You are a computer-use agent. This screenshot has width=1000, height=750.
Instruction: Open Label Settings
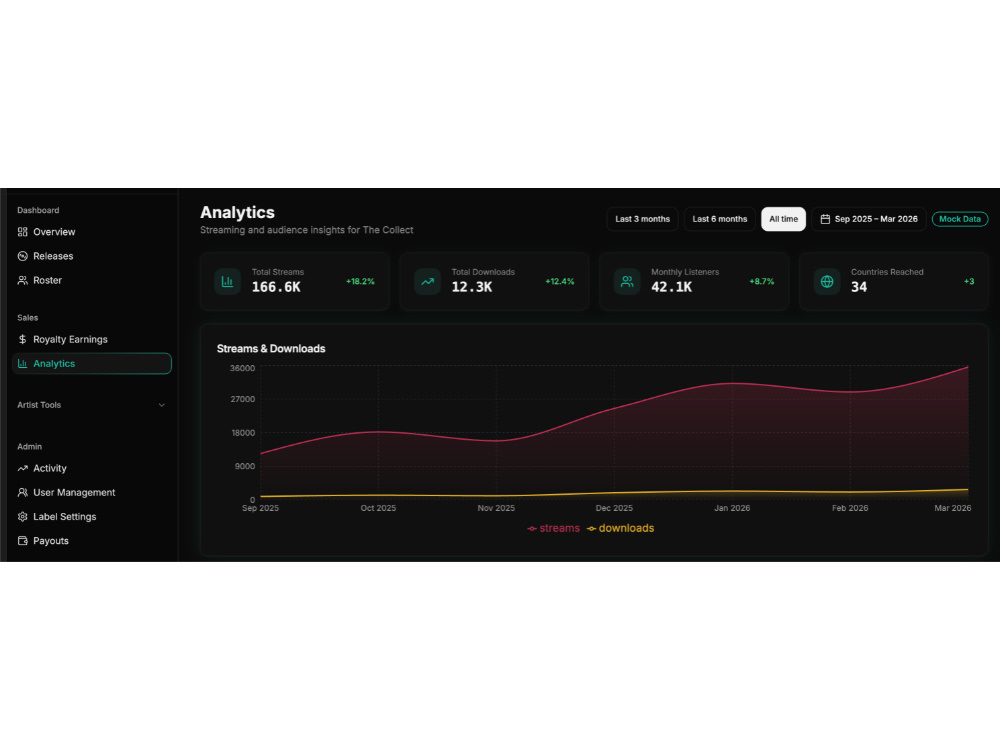coord(91,517)
